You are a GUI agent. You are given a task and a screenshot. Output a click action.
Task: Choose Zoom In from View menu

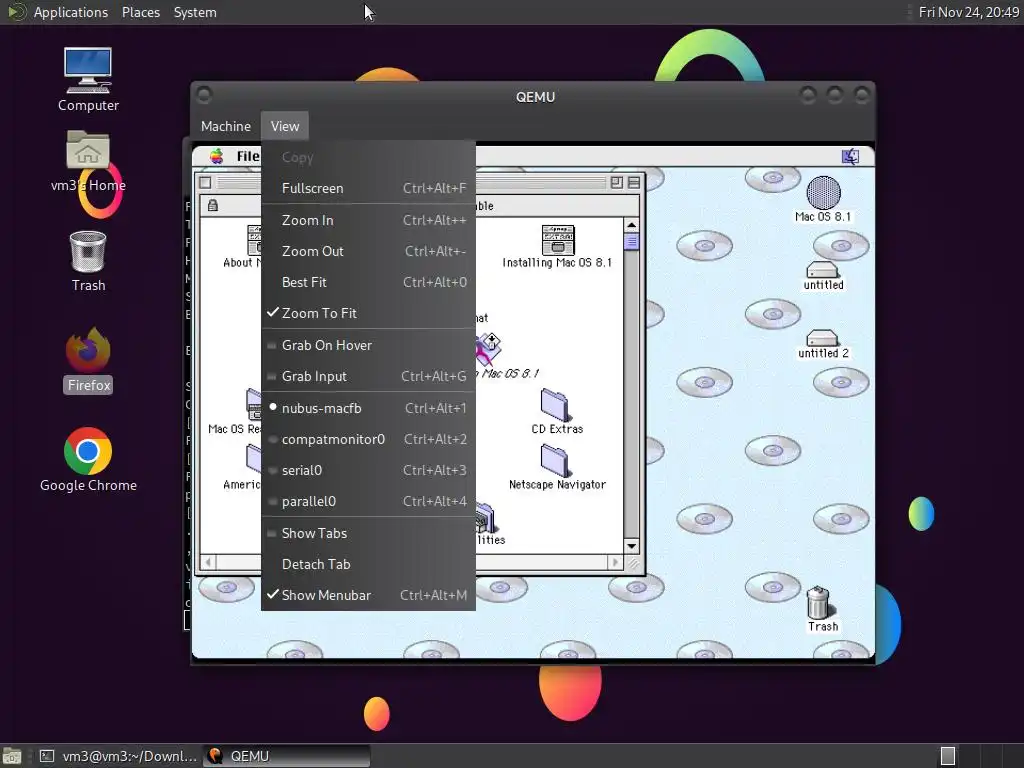(368, 220)
